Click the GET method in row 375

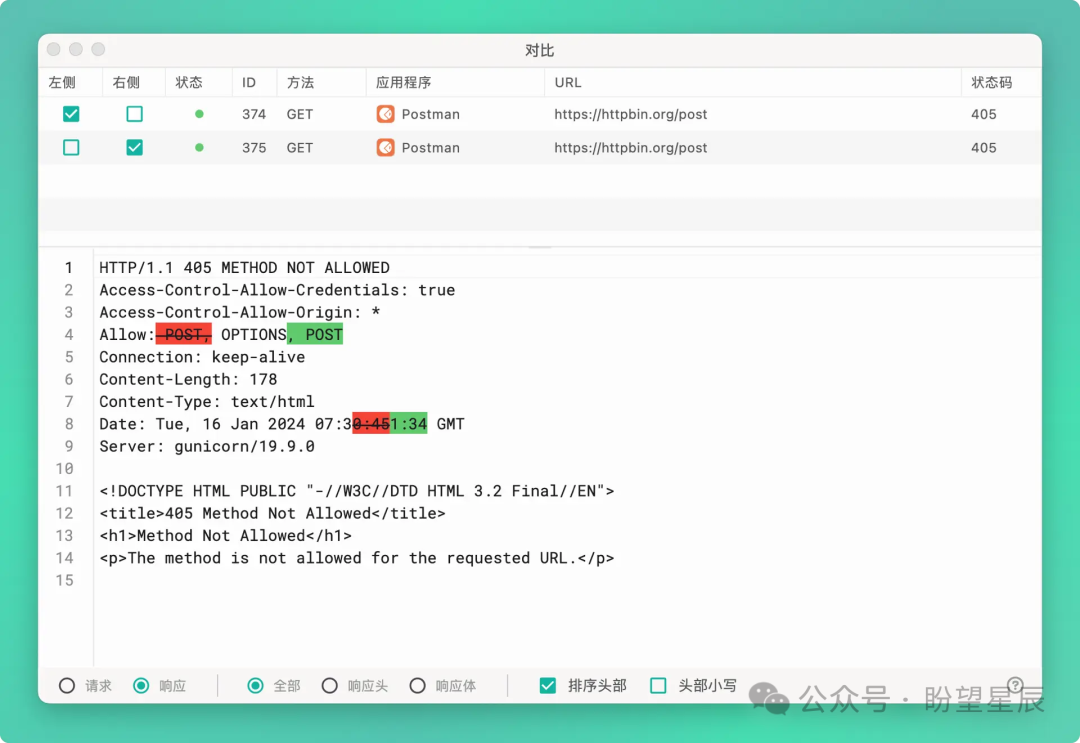(300, 148)
